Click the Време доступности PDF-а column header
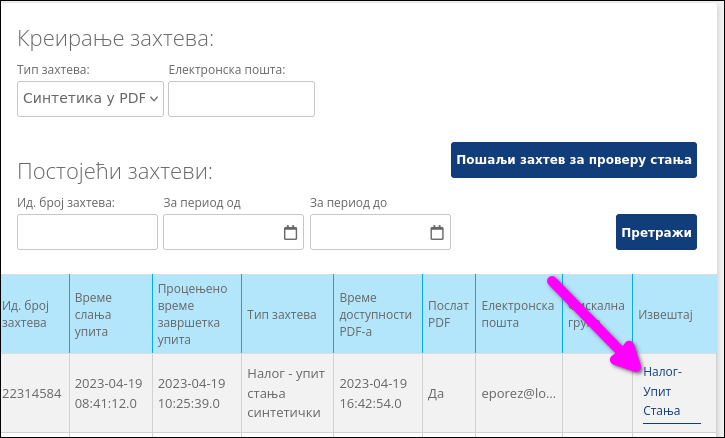 [375, 314]
